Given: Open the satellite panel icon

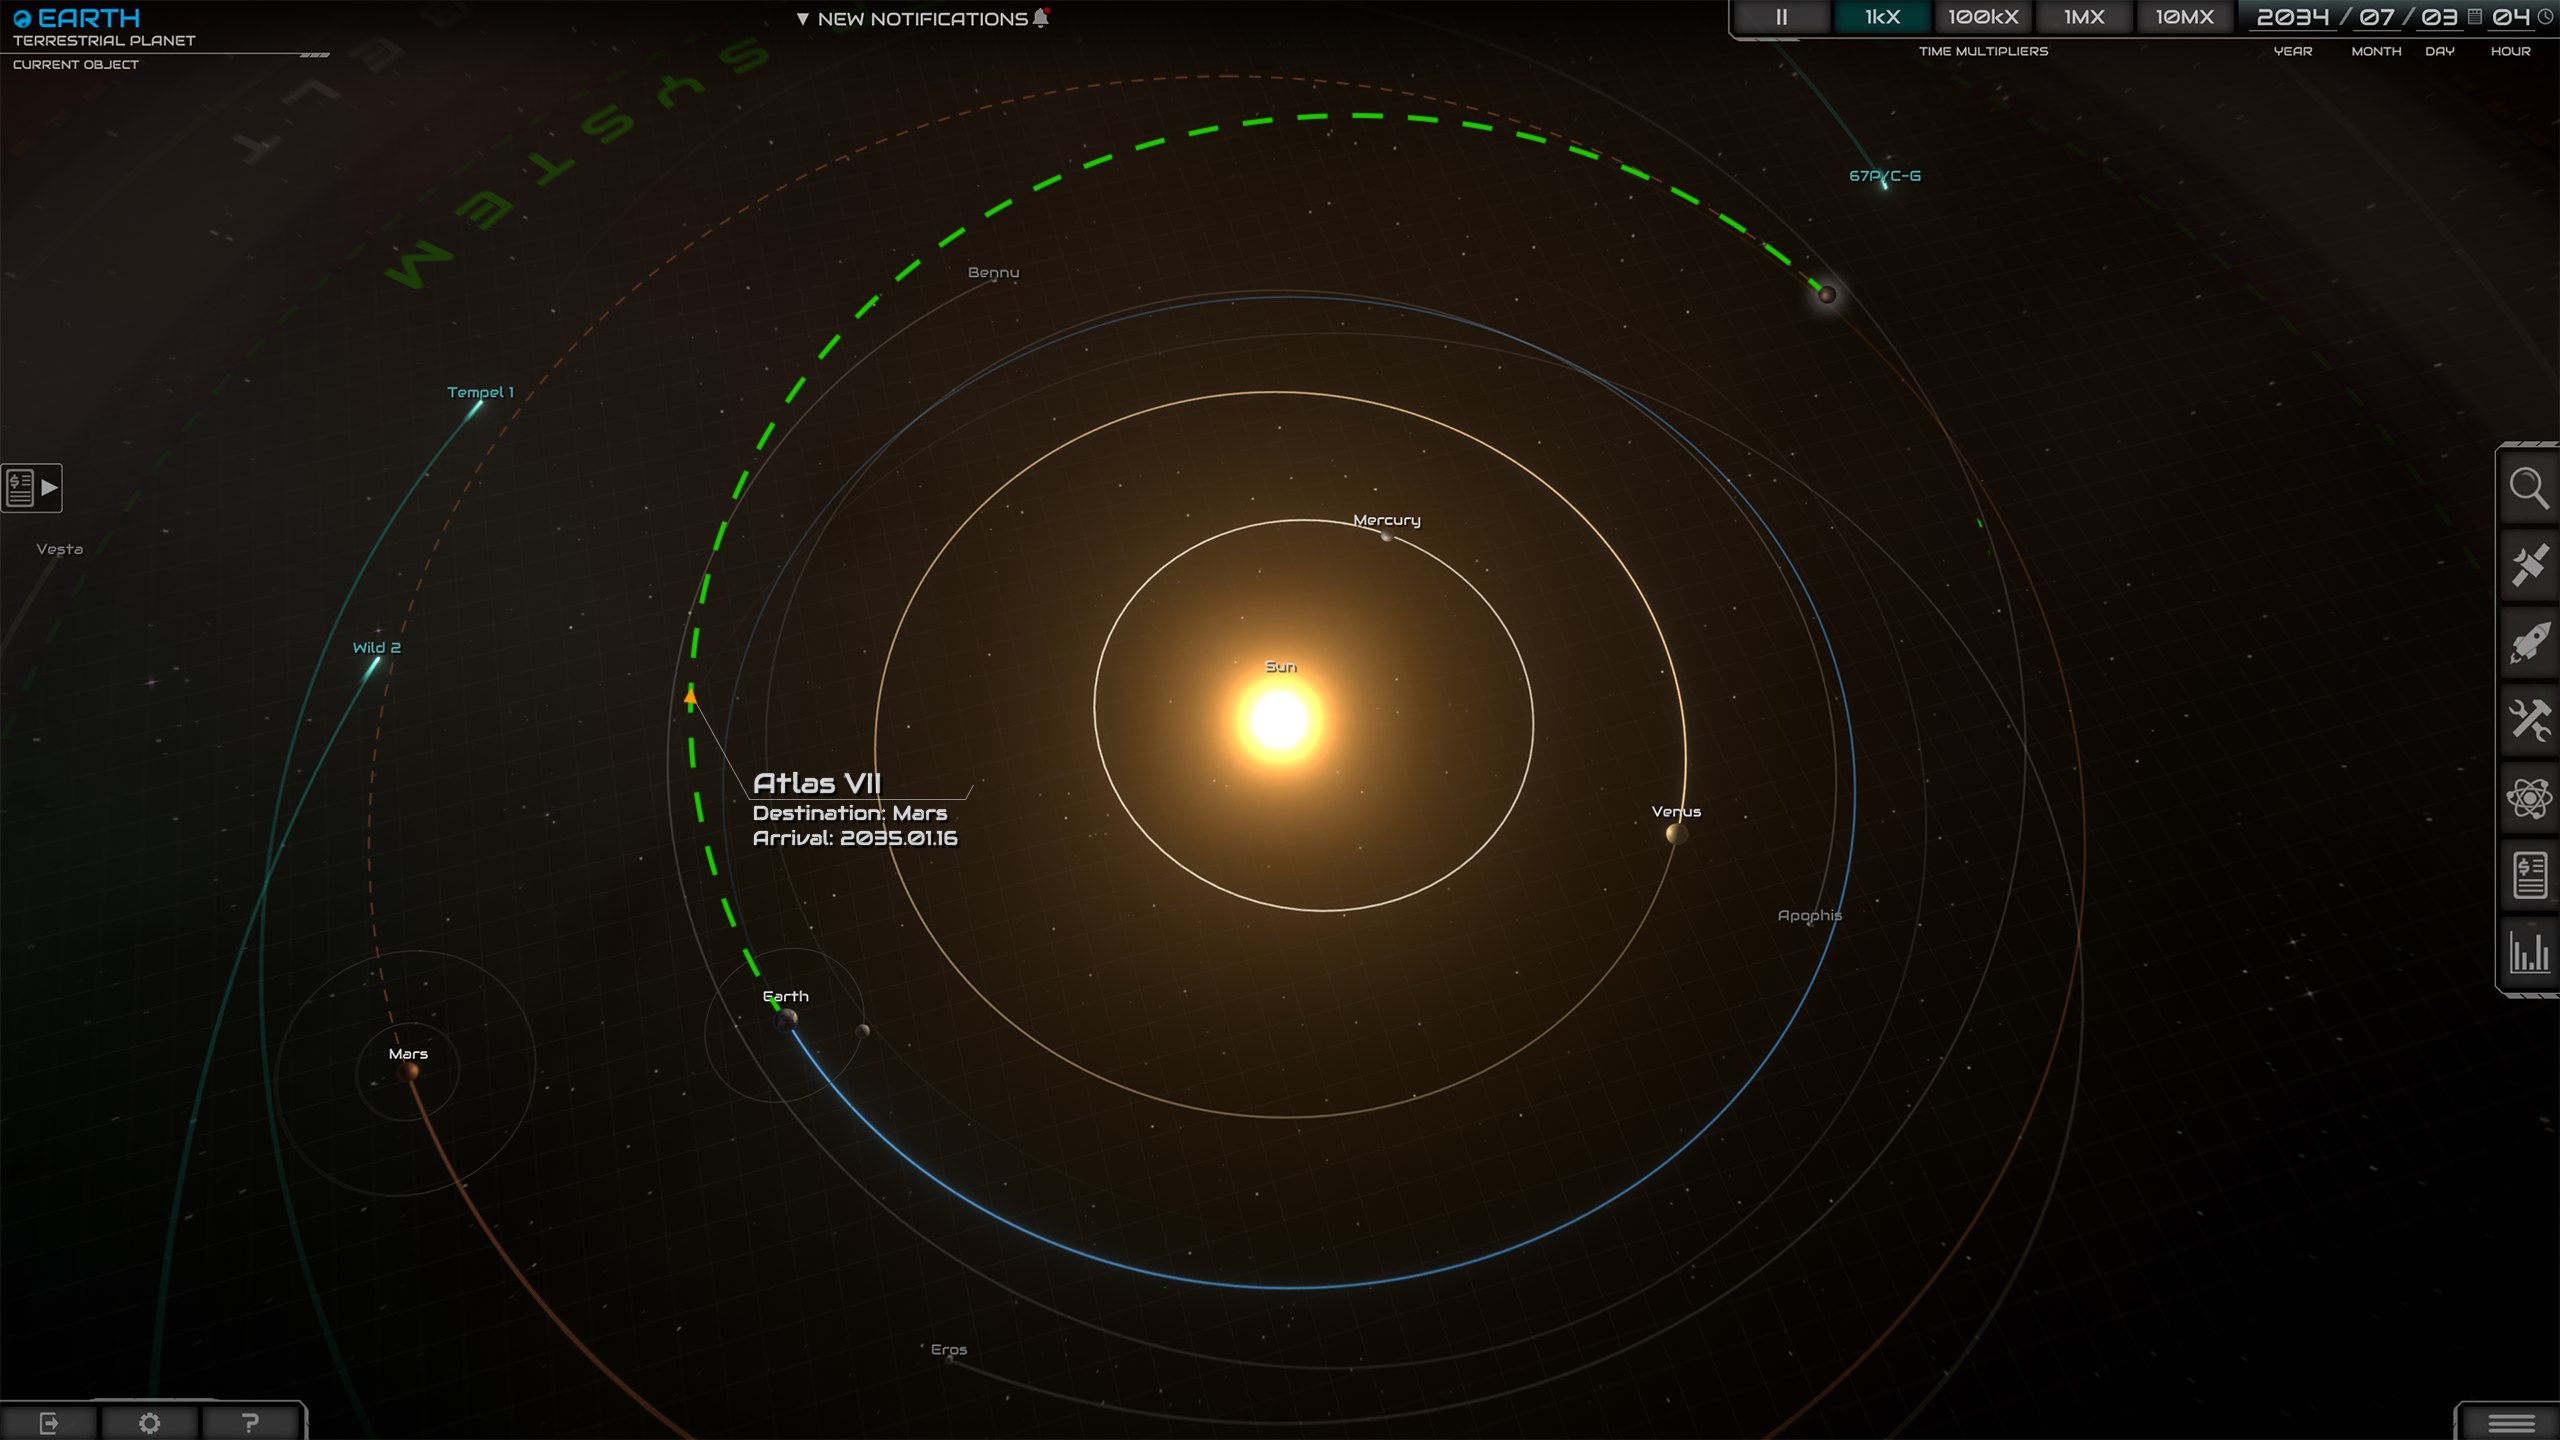Looking at the screenshot, I should click(x=2528, y=566).
